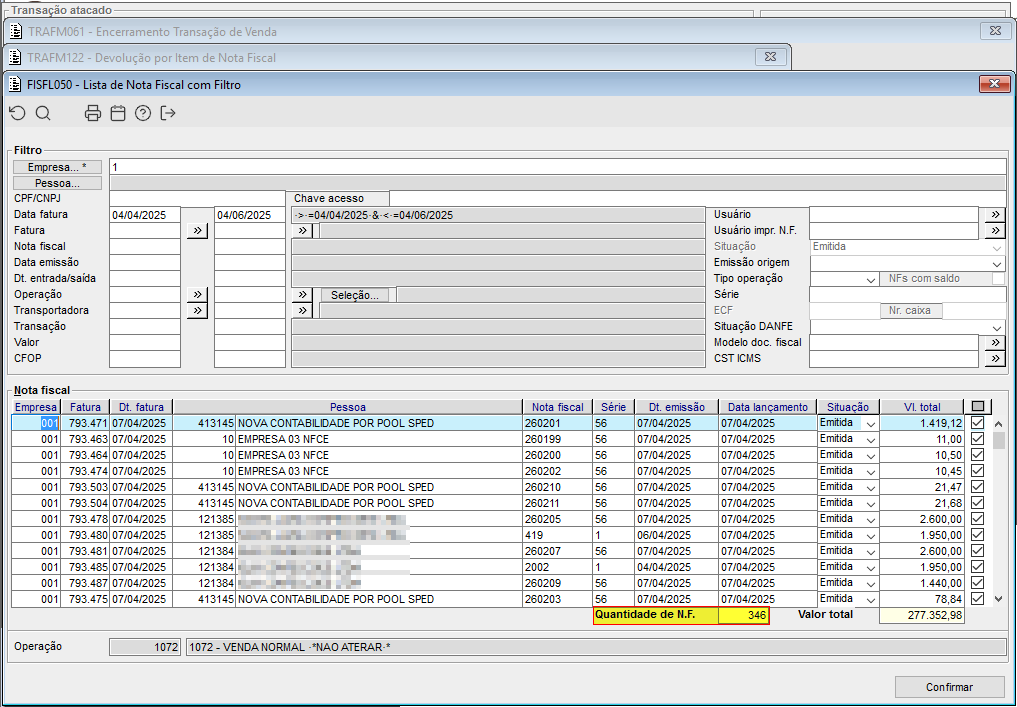Open the Situação DANFE dropdown

click(x=997, y=327)
